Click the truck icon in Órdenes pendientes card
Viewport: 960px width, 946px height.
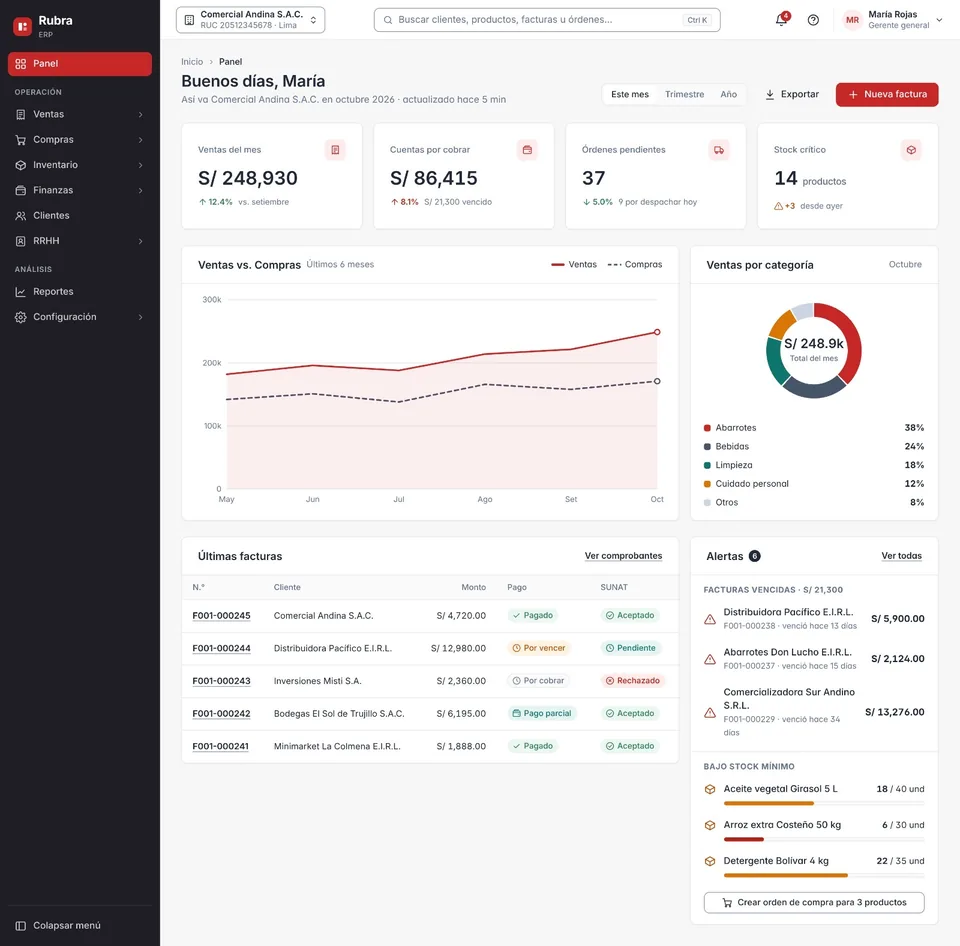[x=719, y=149]
